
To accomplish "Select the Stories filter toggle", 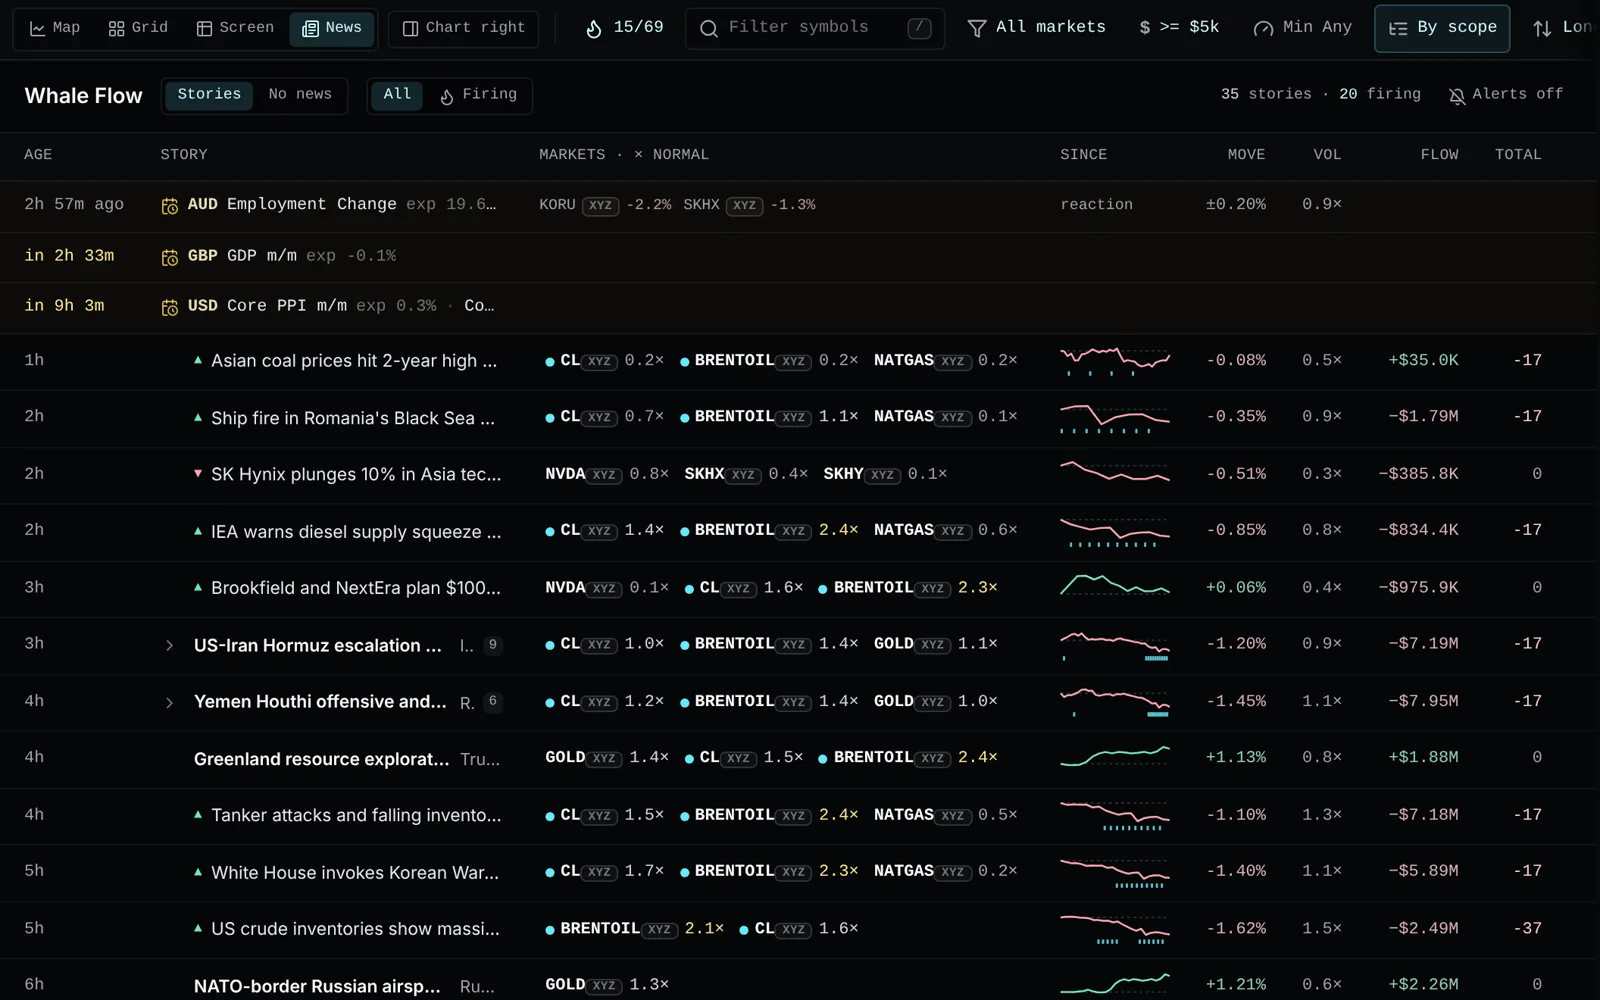I will pyautogui.click(x=209, y=95).
